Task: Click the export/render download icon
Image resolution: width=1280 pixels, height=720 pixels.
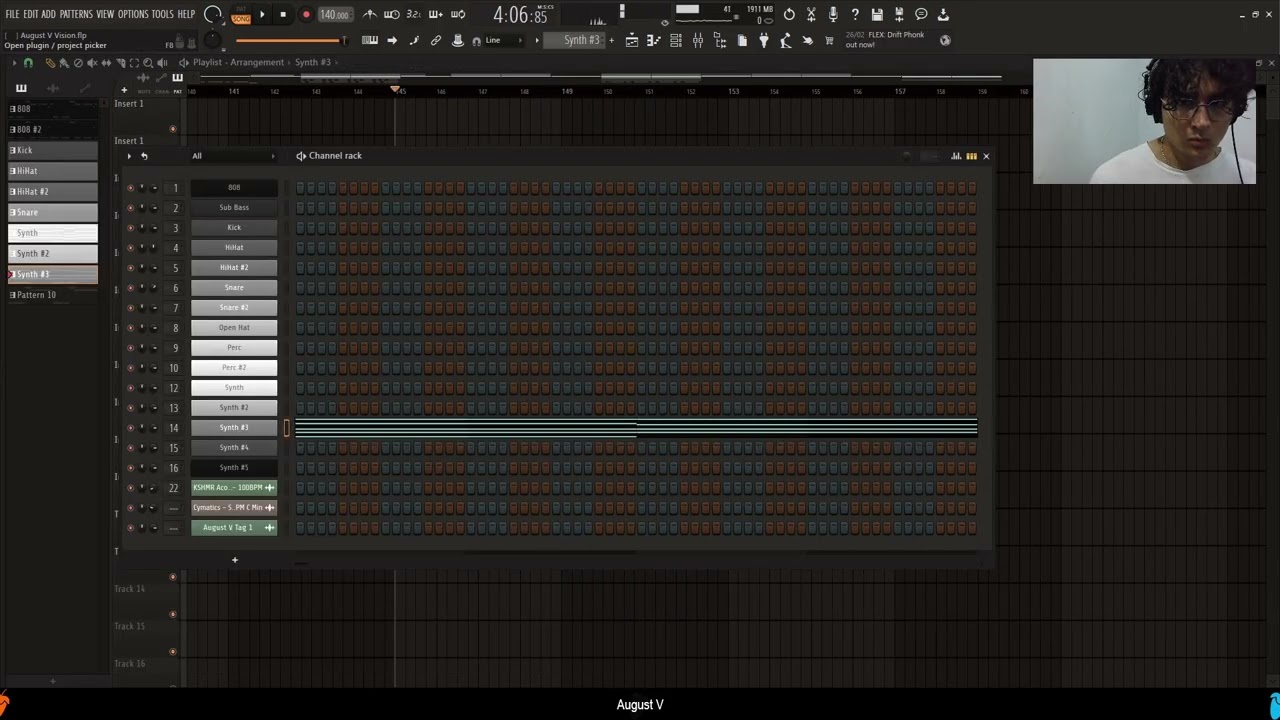Action: point(943,14)
